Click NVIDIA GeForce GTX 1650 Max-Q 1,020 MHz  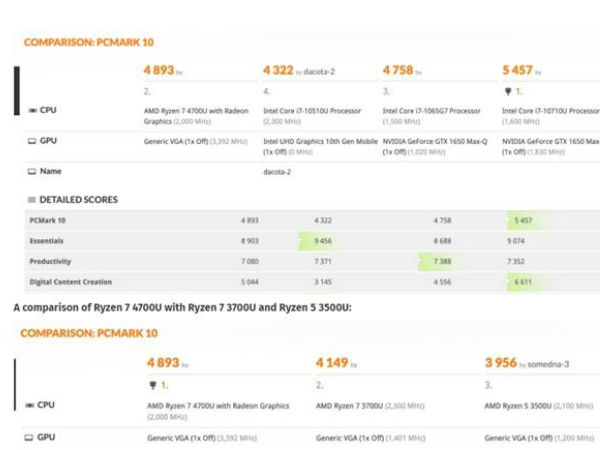(435, 147)
